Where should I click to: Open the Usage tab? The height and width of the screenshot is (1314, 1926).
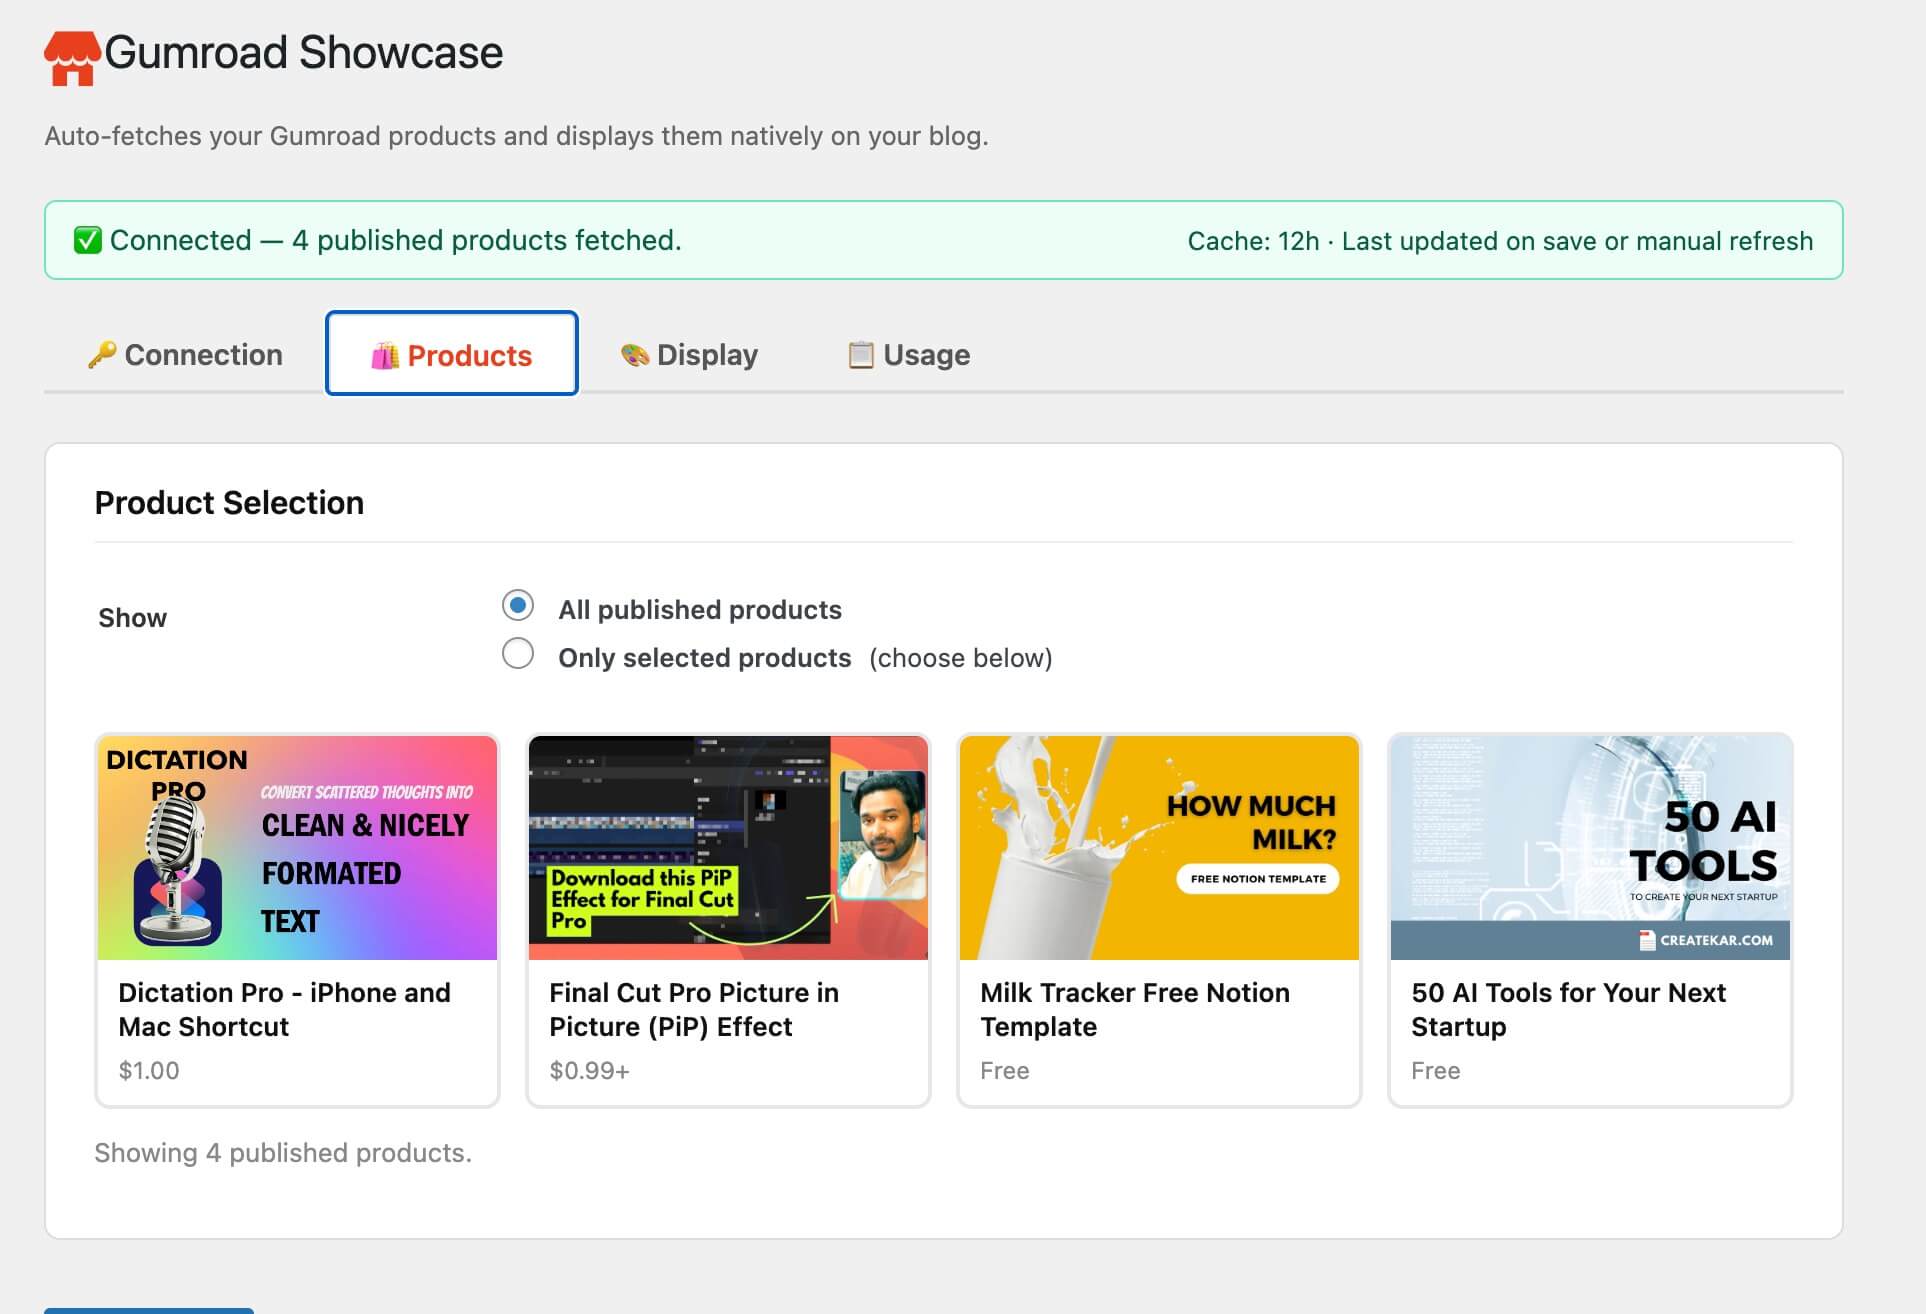[x=909, y=355]
